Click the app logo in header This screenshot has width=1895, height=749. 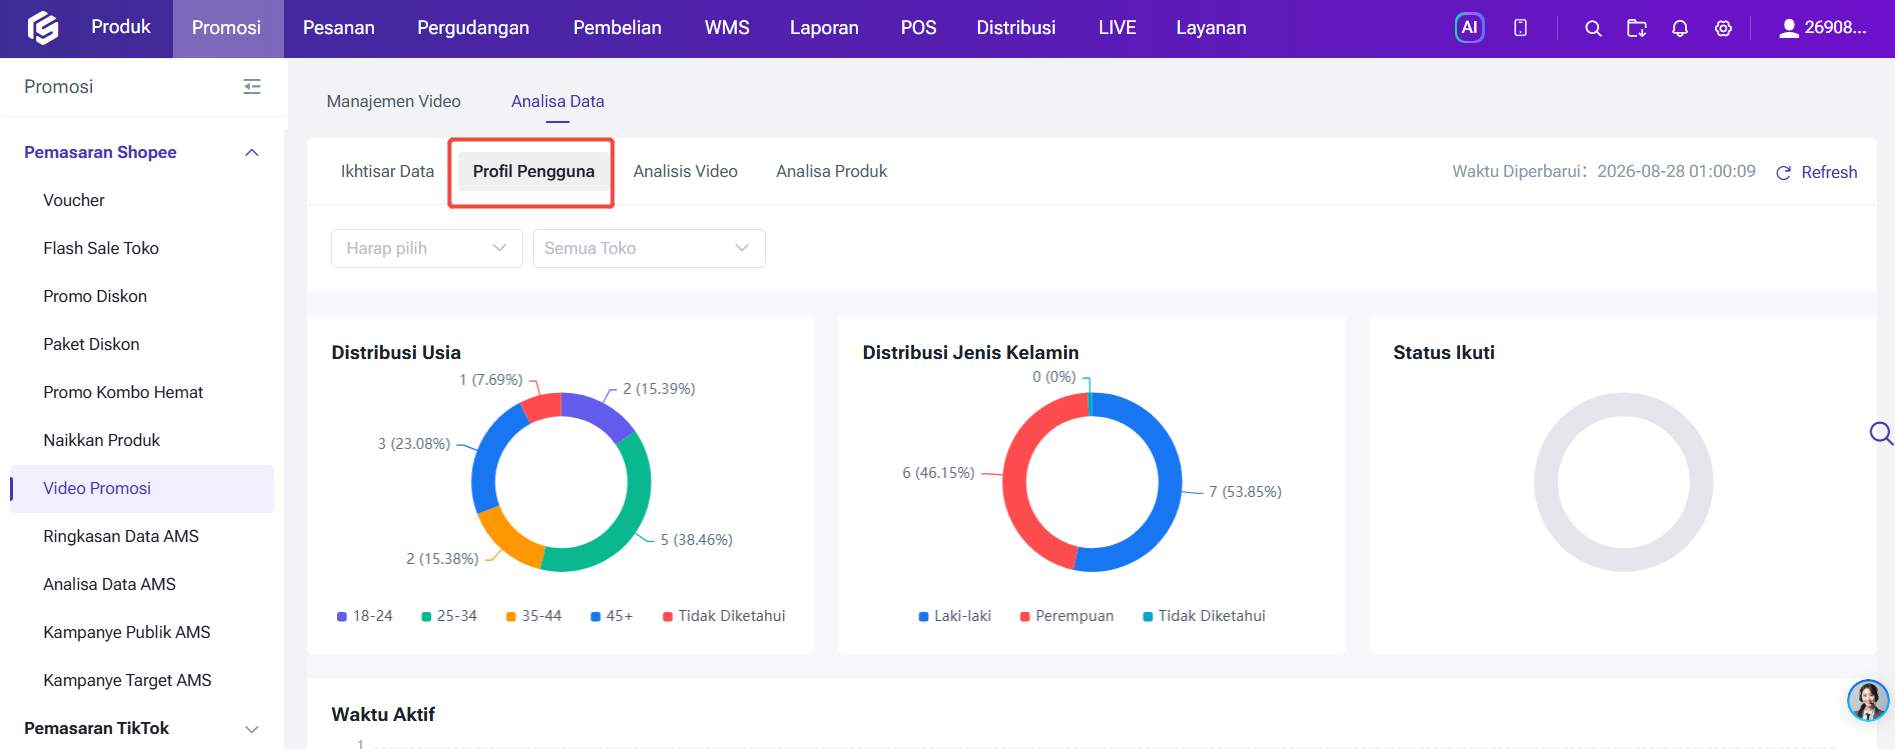coord(43,28)
